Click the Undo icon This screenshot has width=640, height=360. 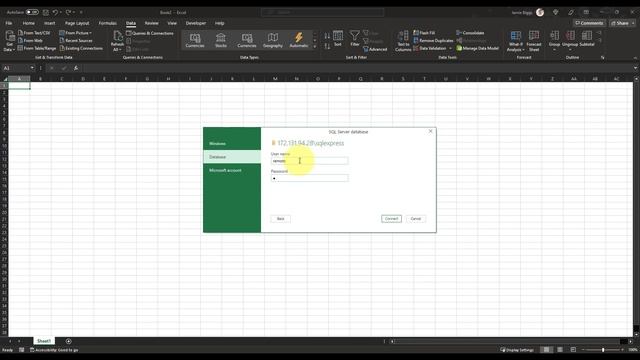tap(56, 12)
